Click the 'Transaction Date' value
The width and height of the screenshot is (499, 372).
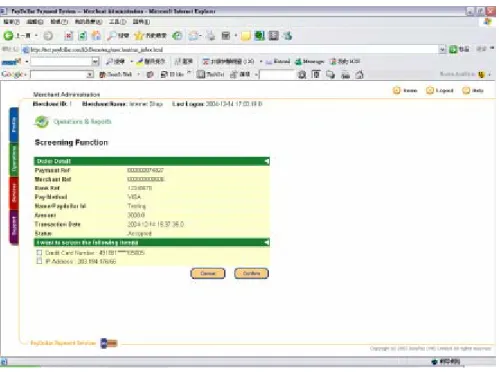[x=155, y=224]
